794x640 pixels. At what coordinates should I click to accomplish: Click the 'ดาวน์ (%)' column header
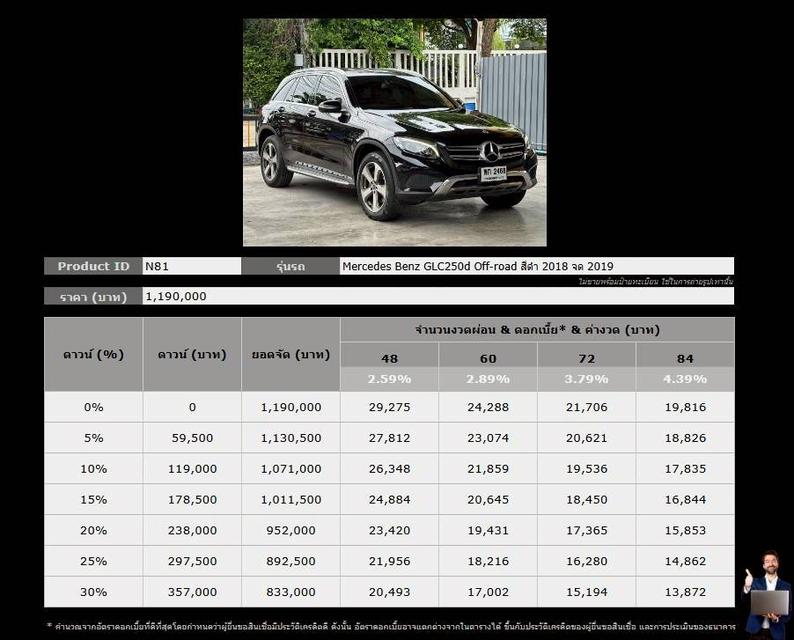[93, 354]
